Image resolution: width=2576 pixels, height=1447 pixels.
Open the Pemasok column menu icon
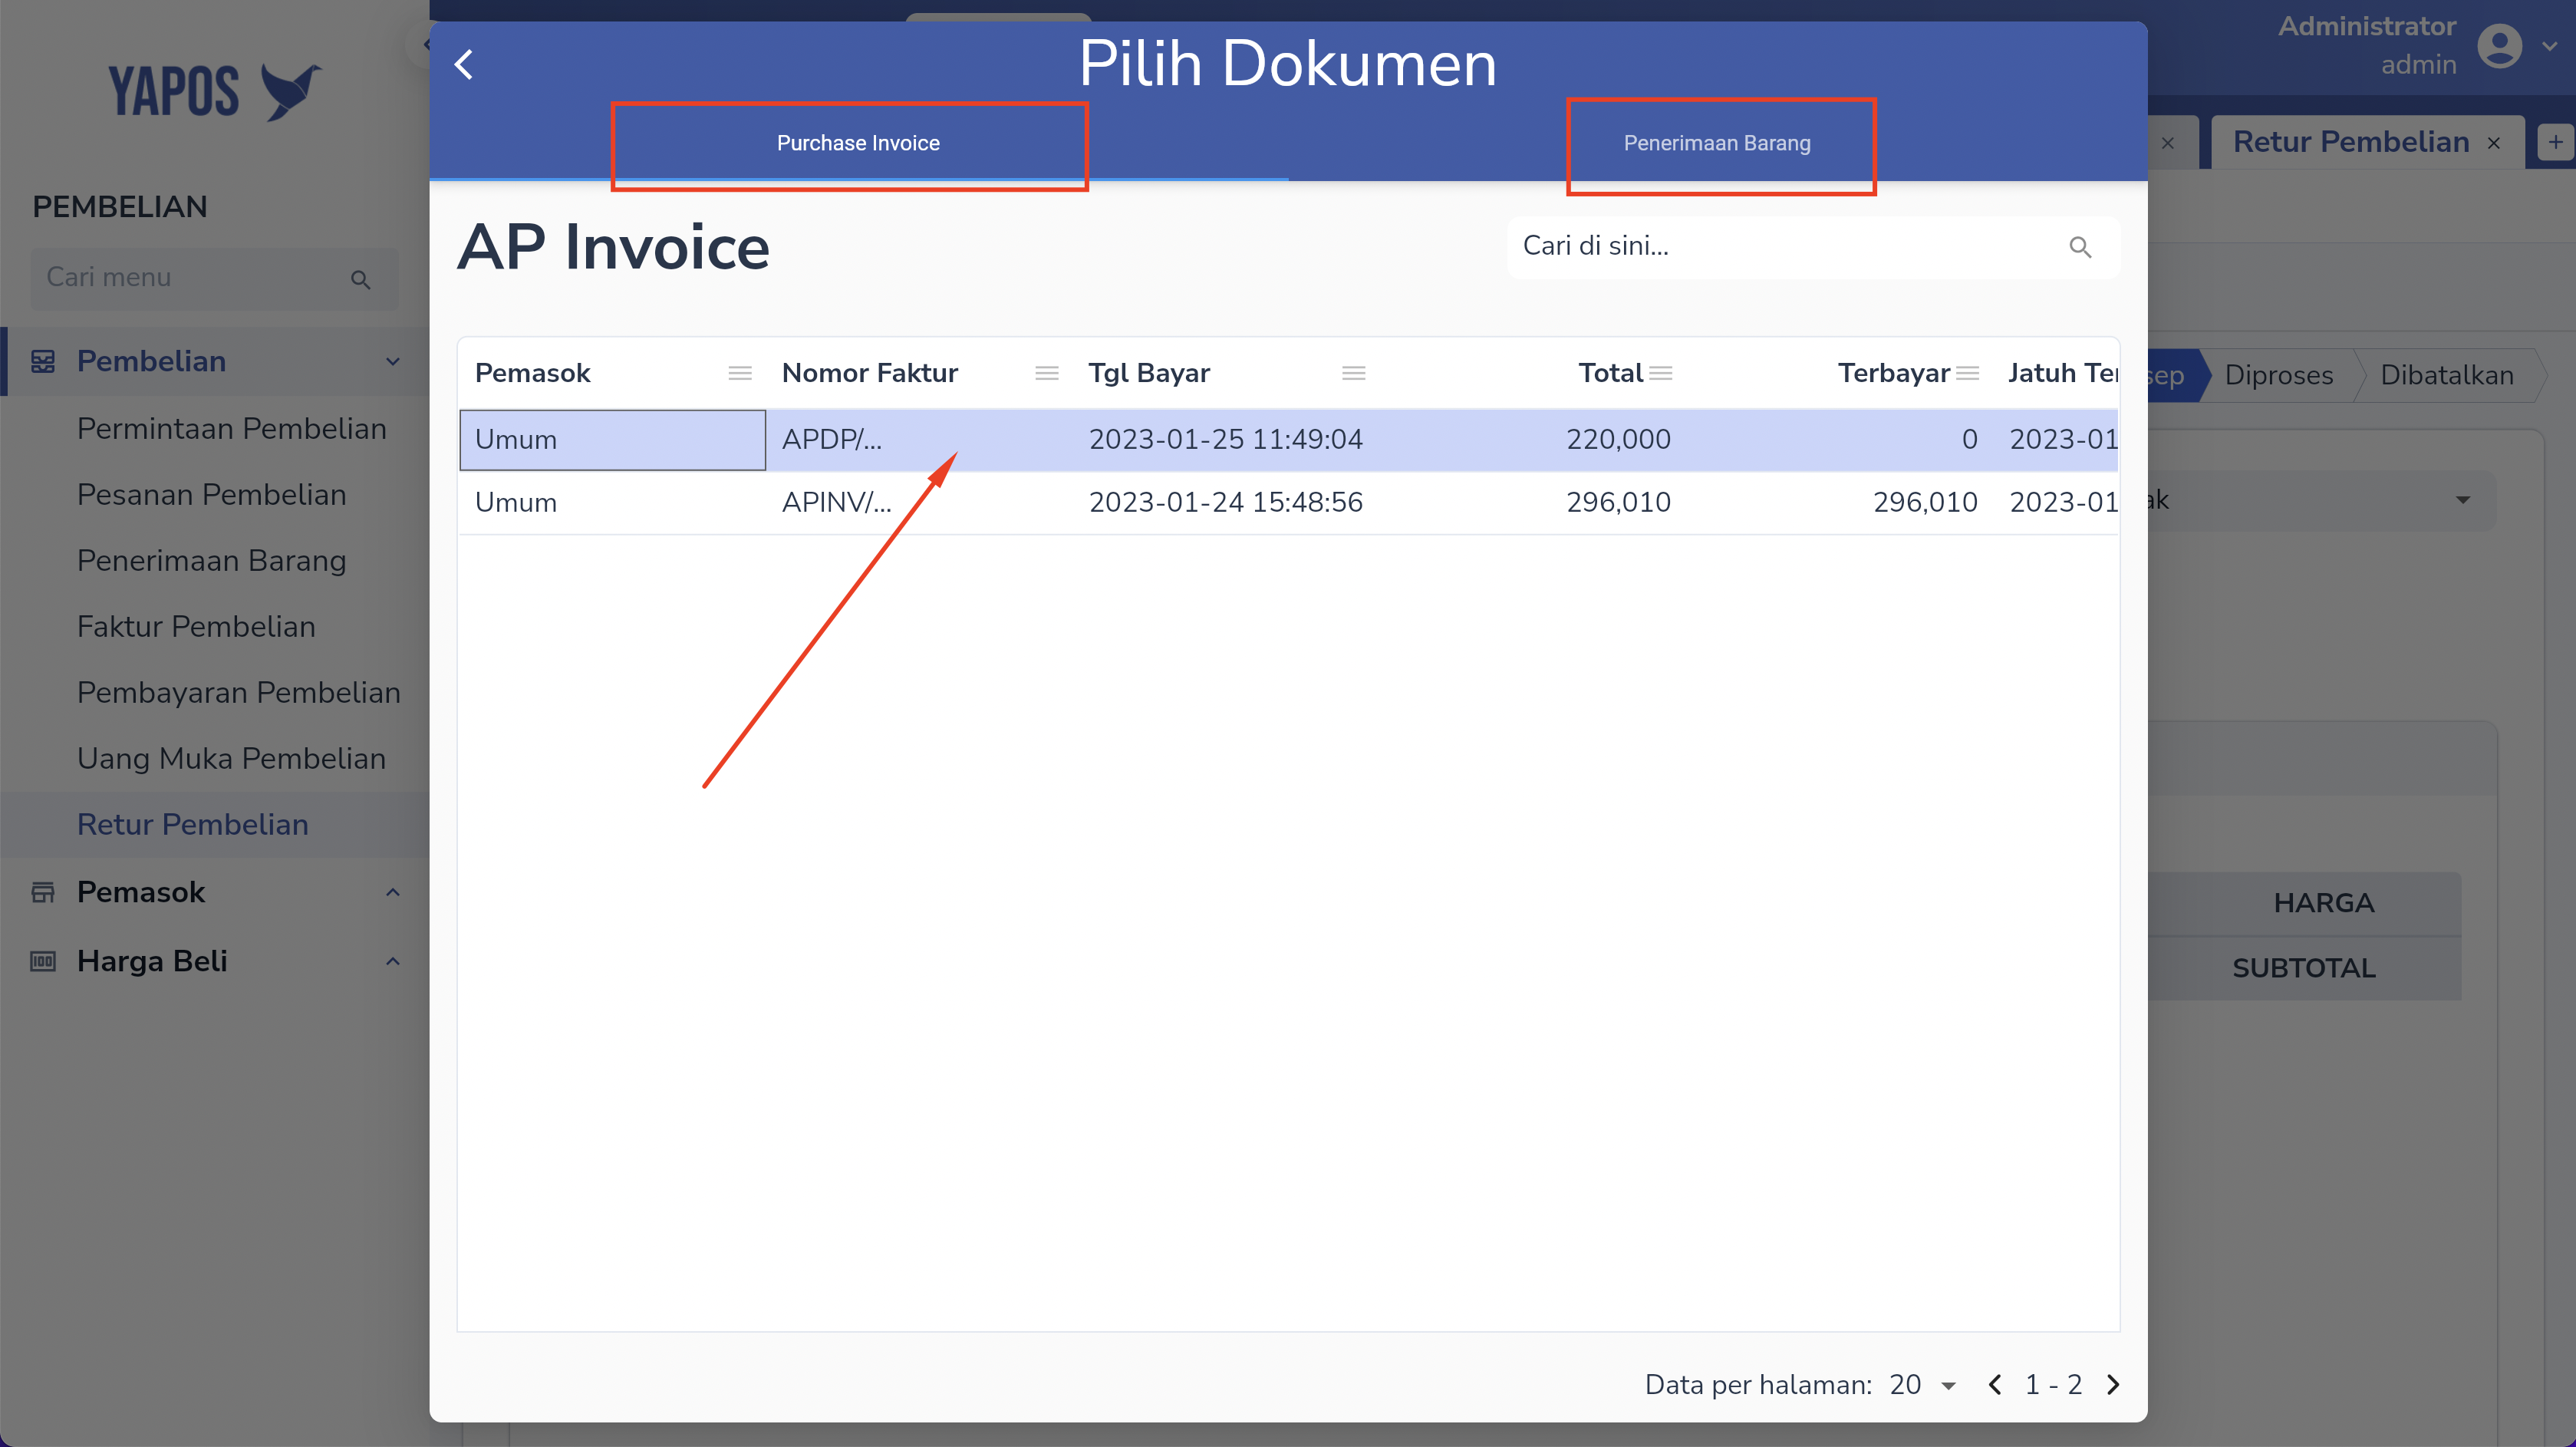coord(740,373)
